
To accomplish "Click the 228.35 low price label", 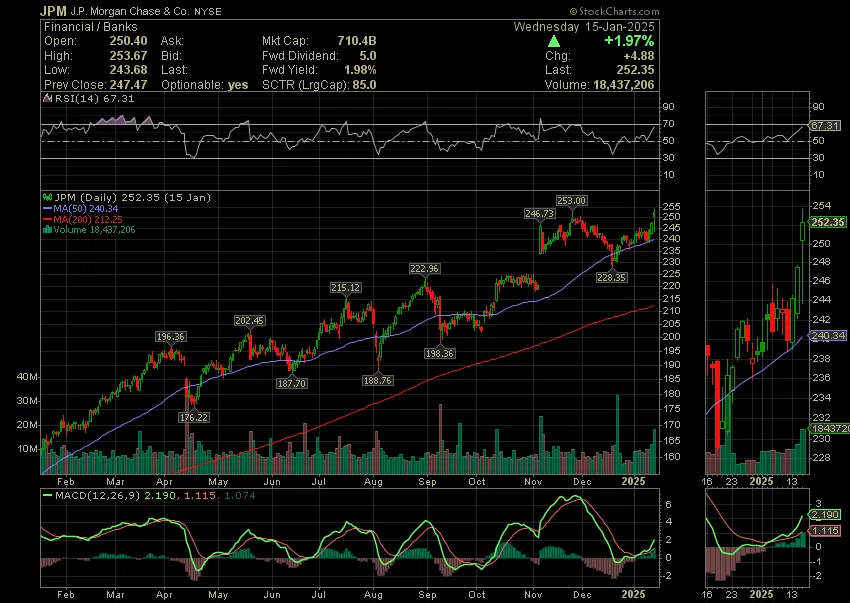I will point(611,278).
